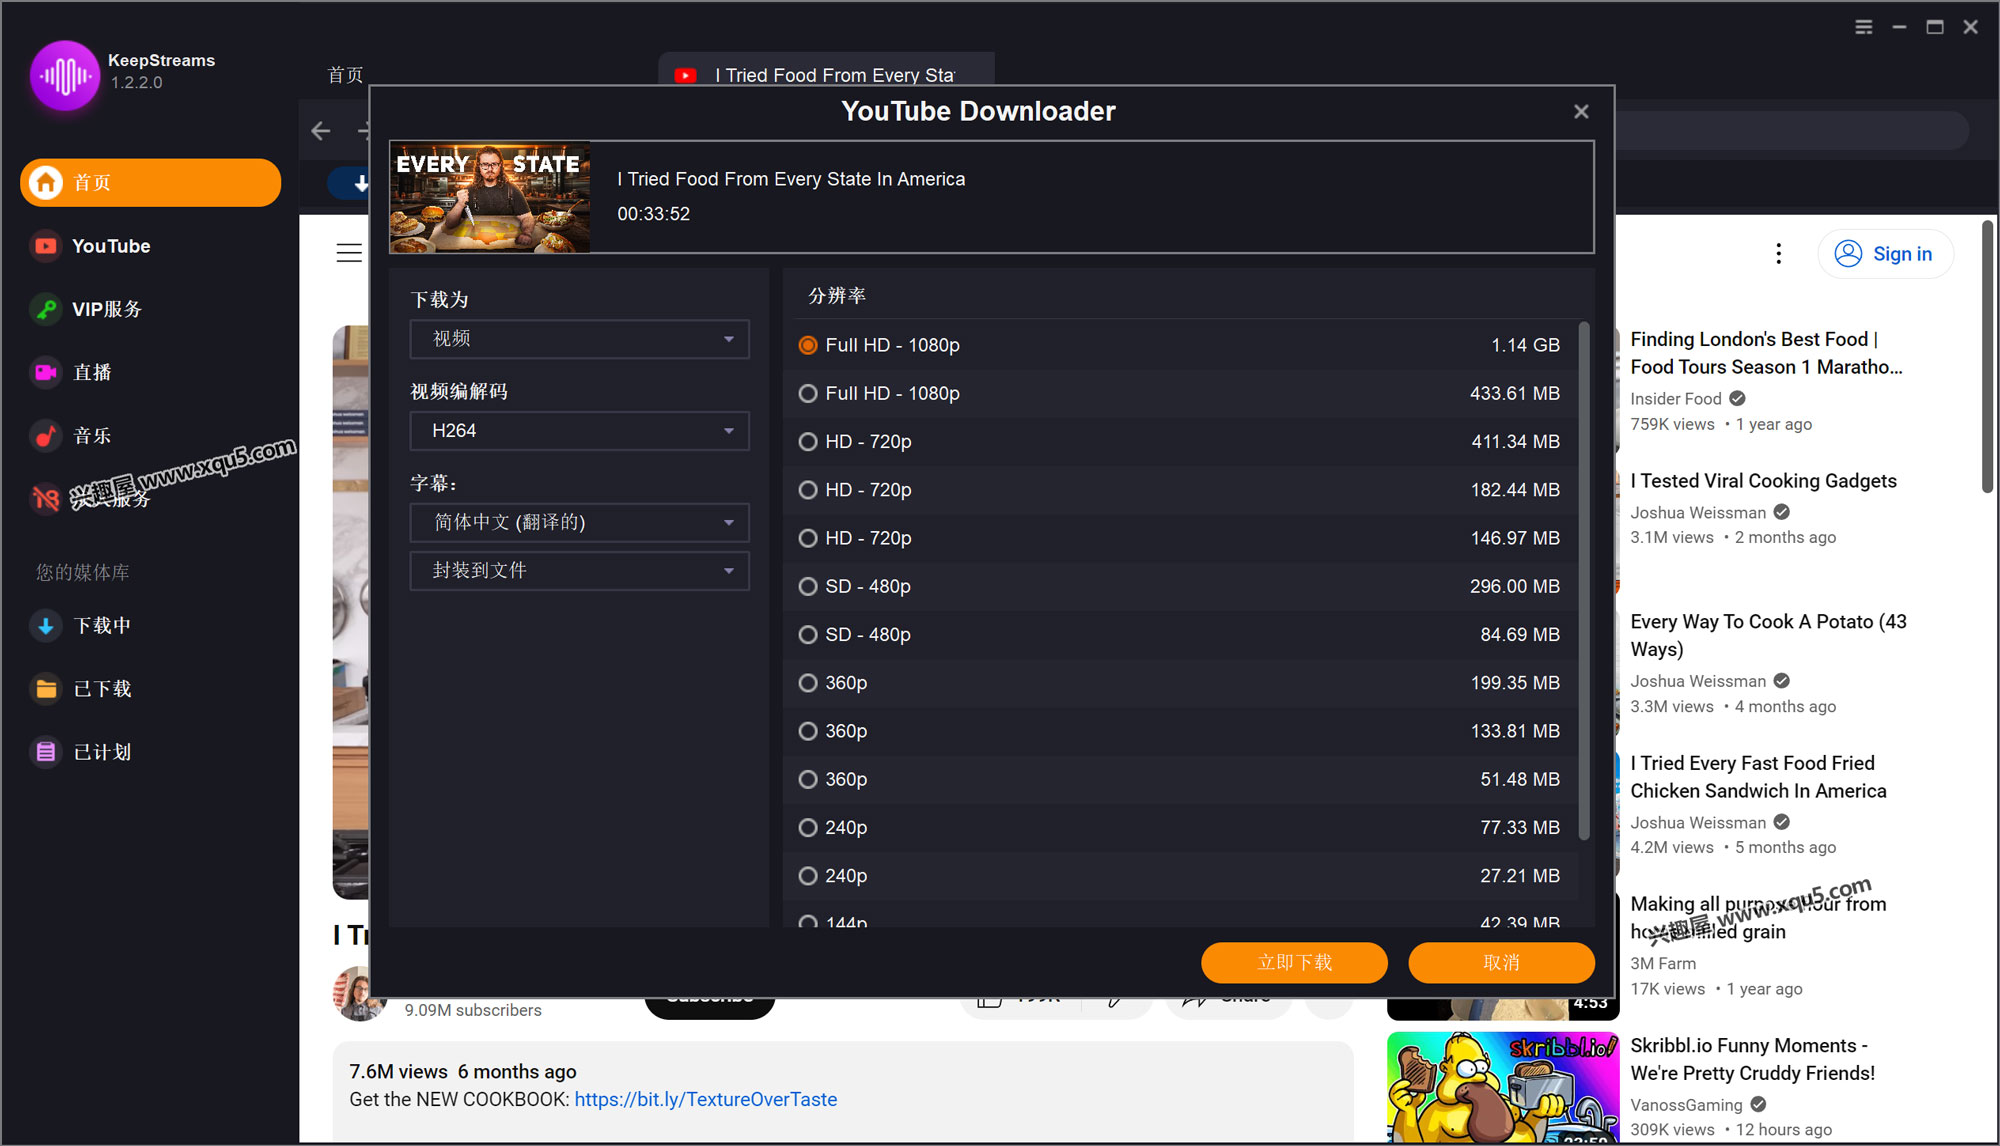Open the Skribbl.io Funny Moments thumbnail

click(1503, 1088)
